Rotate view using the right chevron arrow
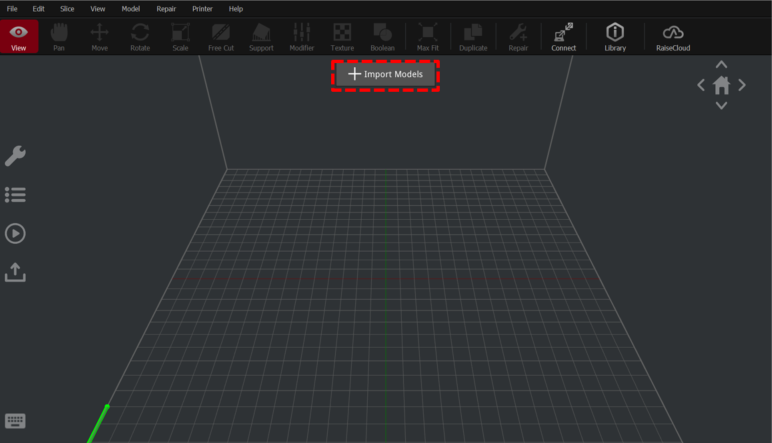 point(742,86)
